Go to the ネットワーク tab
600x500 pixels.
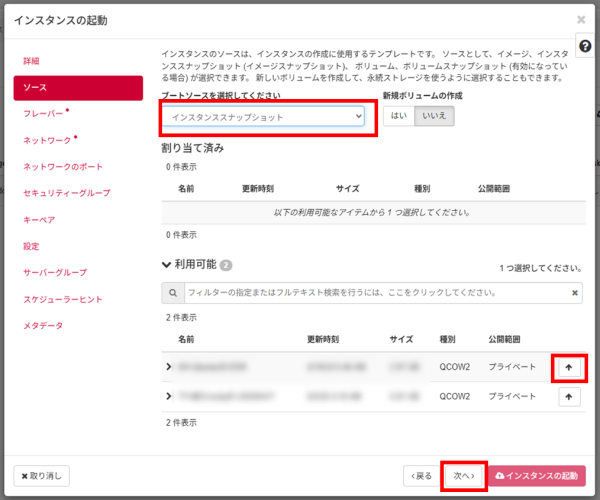click(x=47, y=140)
